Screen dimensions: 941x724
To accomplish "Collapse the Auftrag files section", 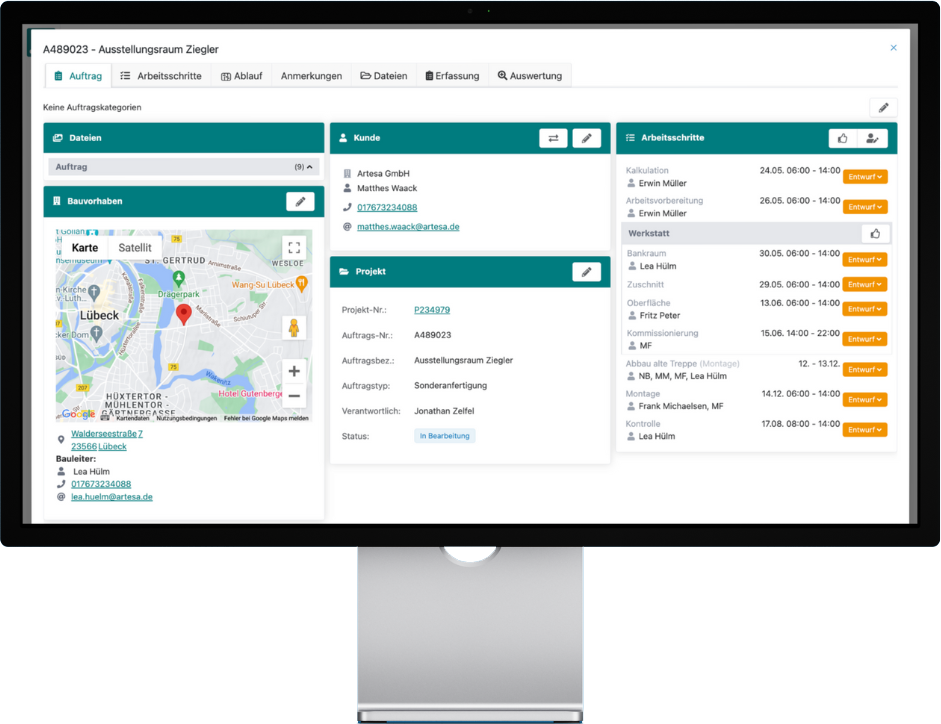I will [309, 167].
